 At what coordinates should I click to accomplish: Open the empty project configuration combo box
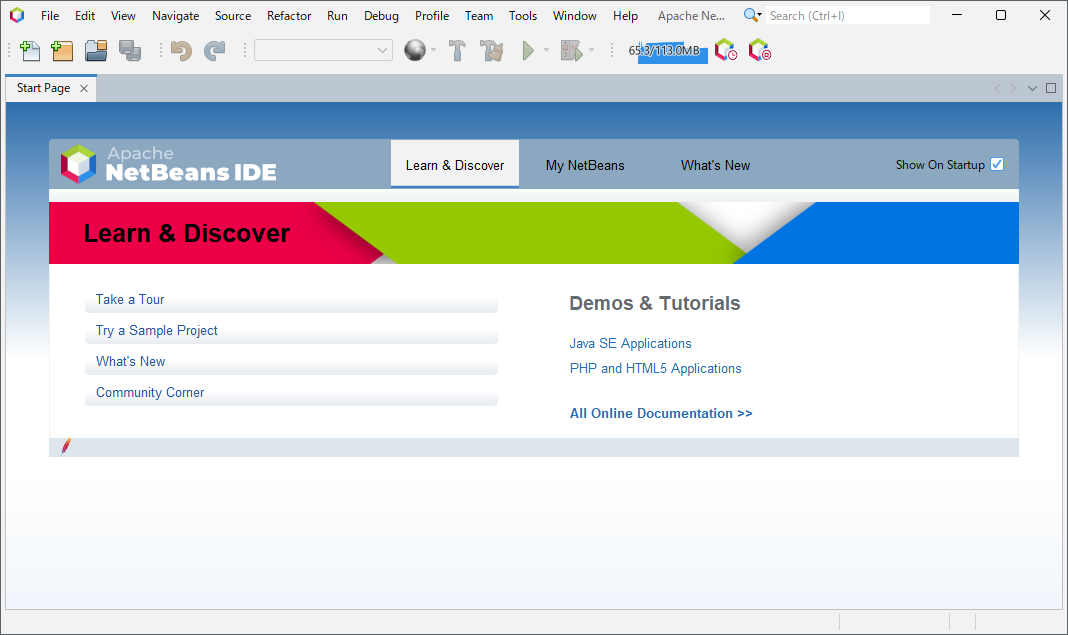(324, 50)
